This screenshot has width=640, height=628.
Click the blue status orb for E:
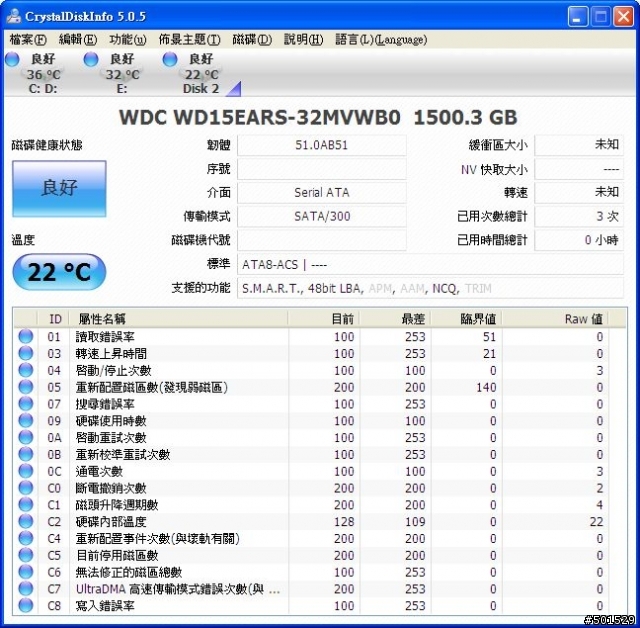[91, 59]
